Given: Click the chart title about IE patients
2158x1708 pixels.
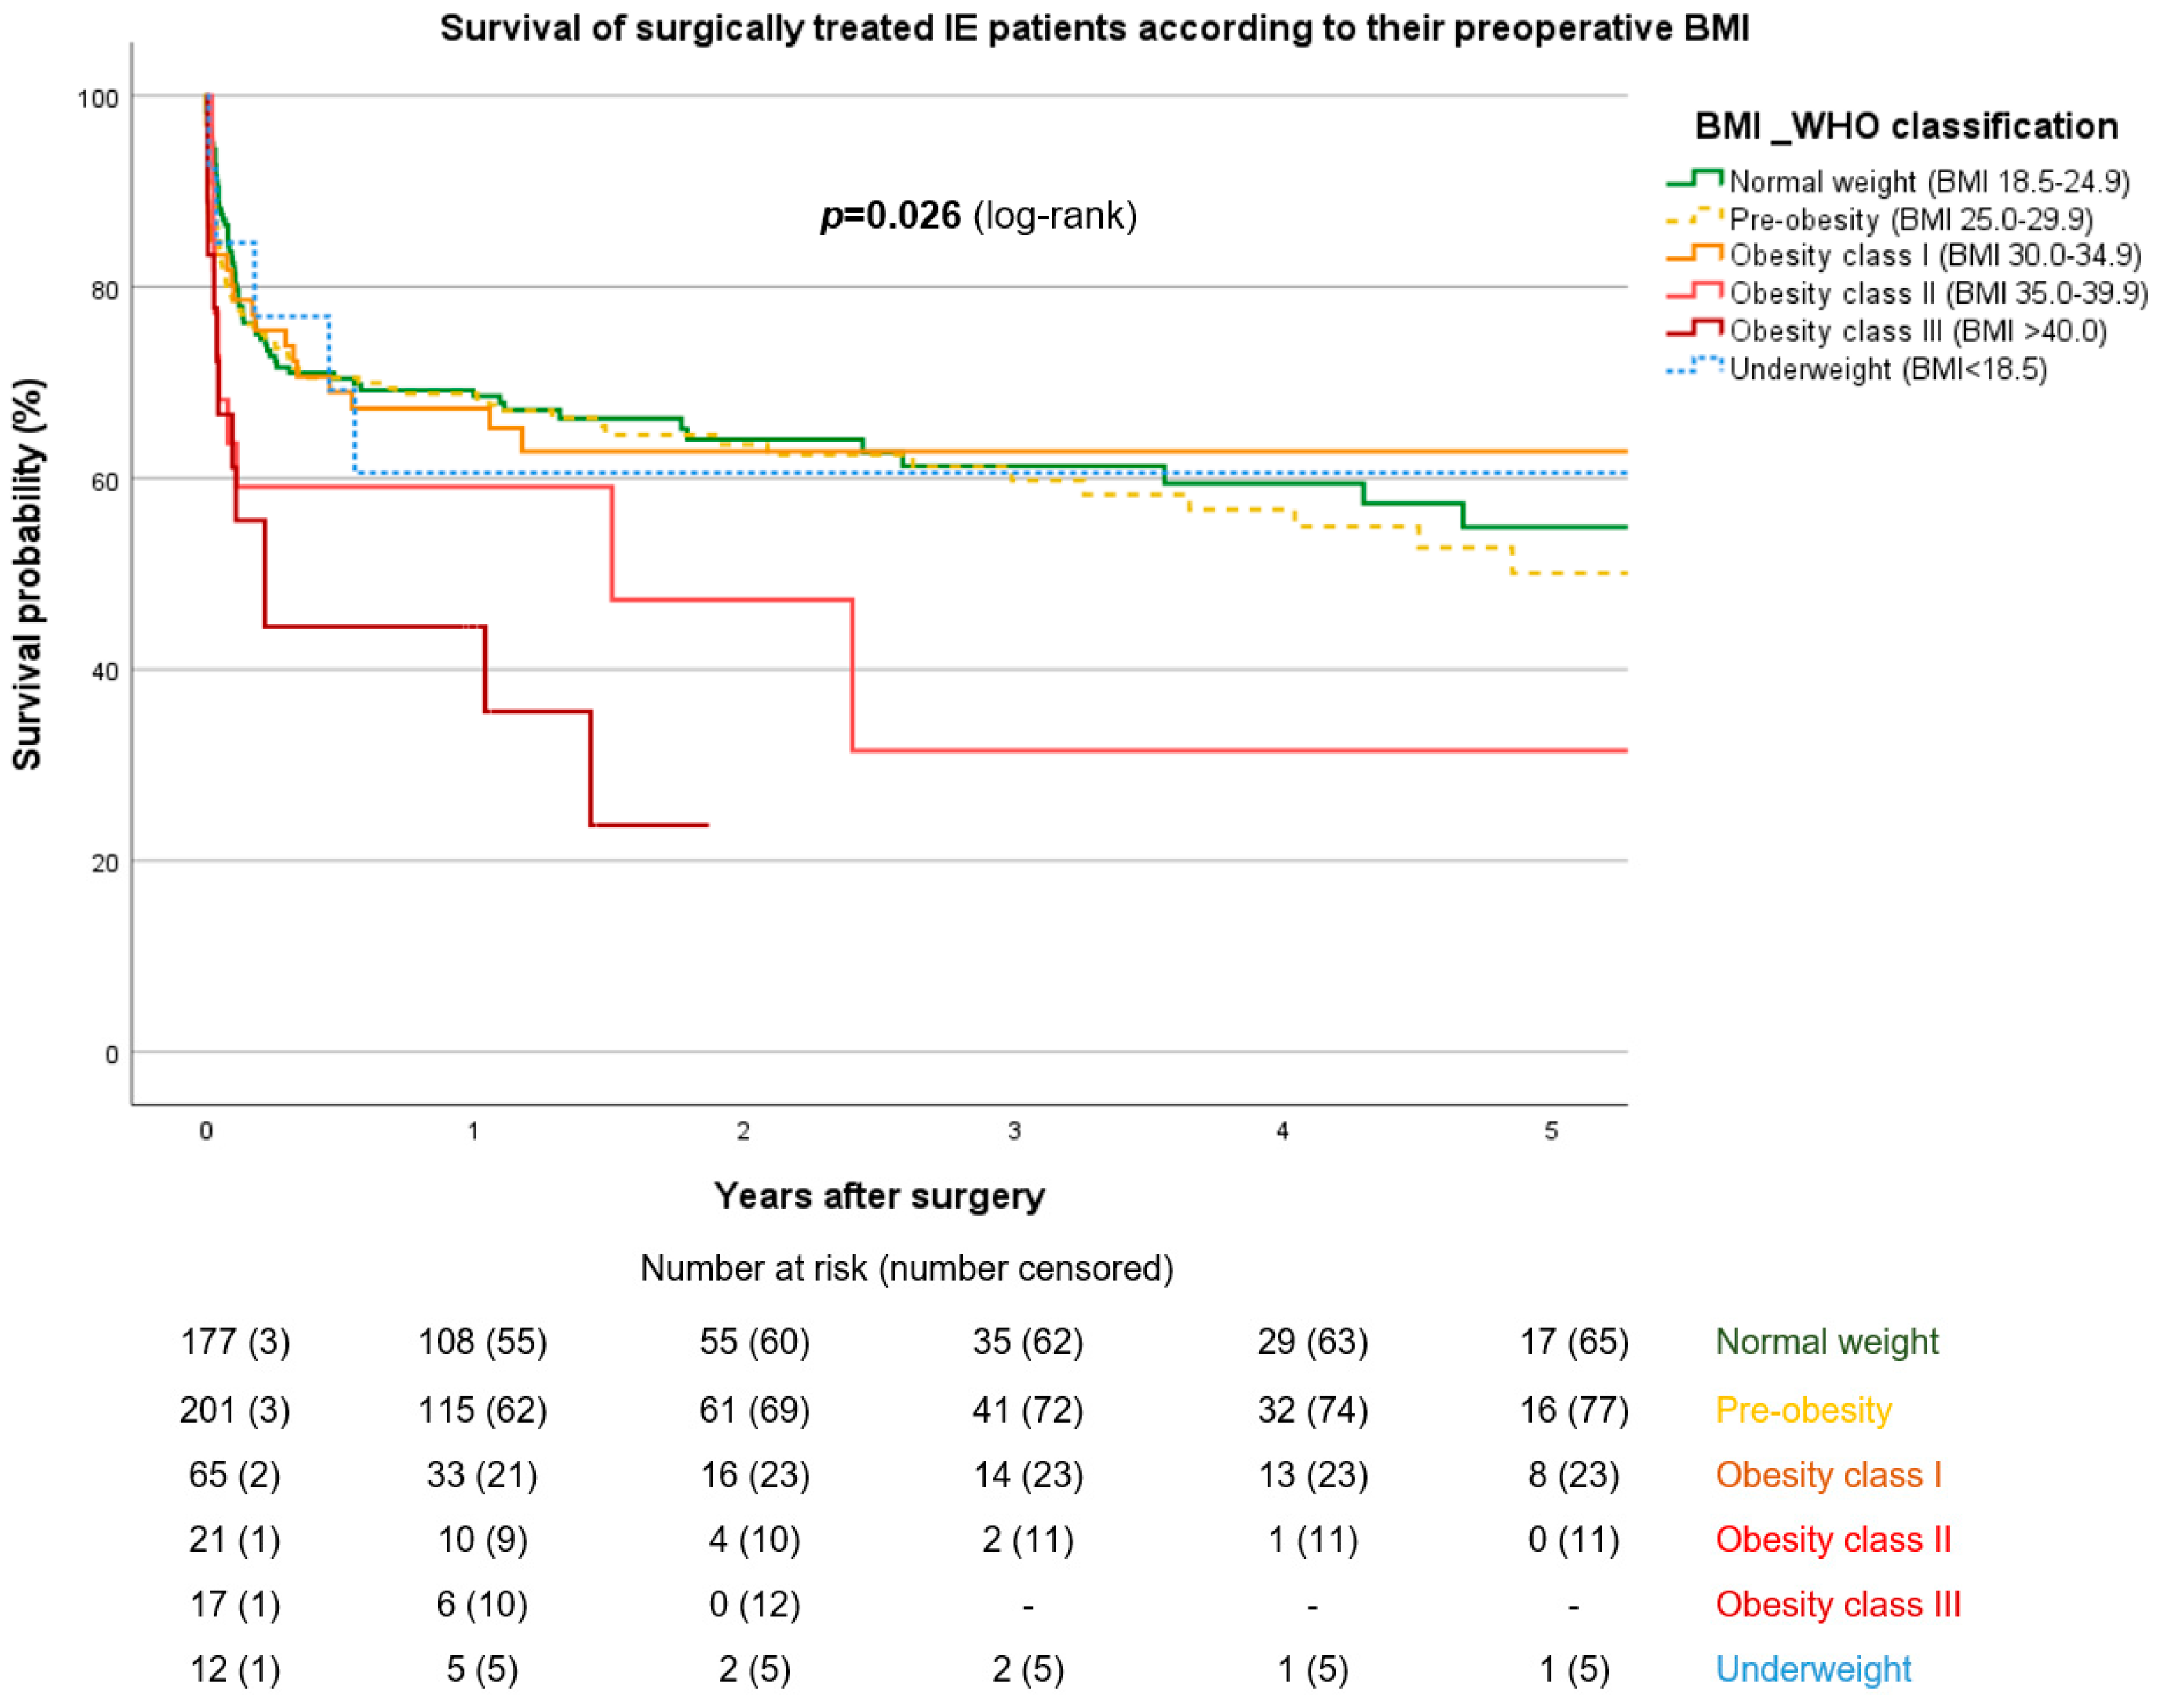Looking at the screenshot, I should point(1094,28).
